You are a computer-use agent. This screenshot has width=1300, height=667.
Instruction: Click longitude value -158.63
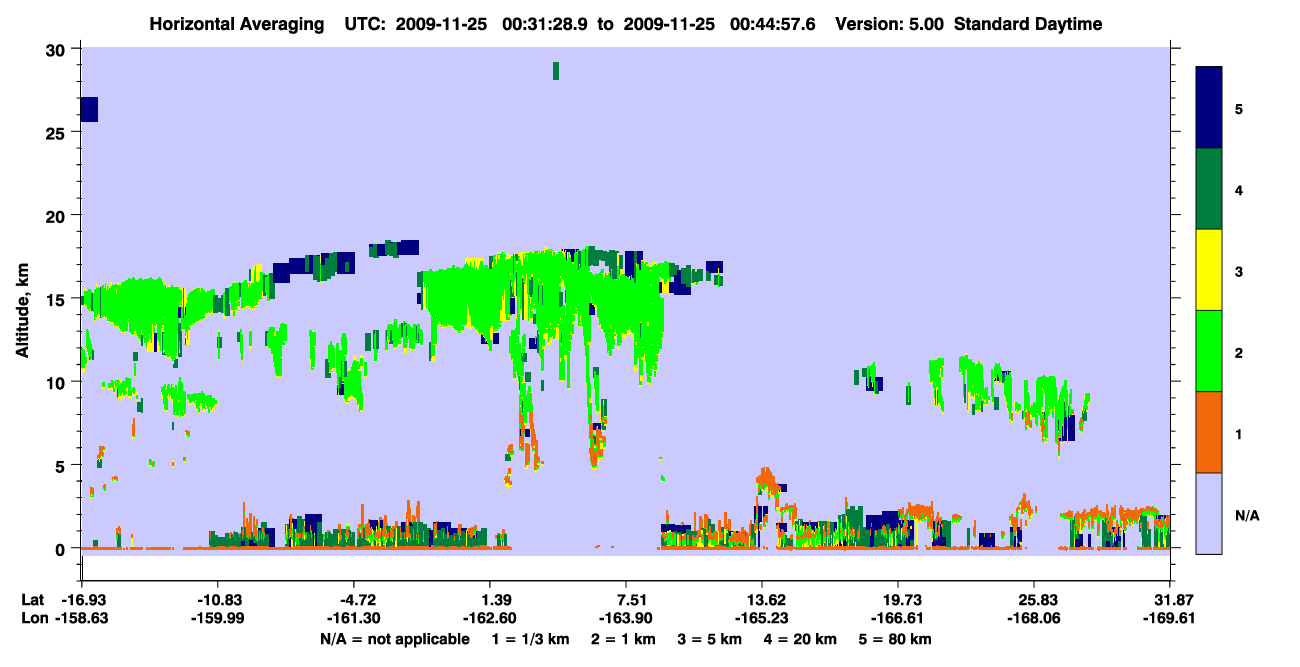tap(81, 618)
